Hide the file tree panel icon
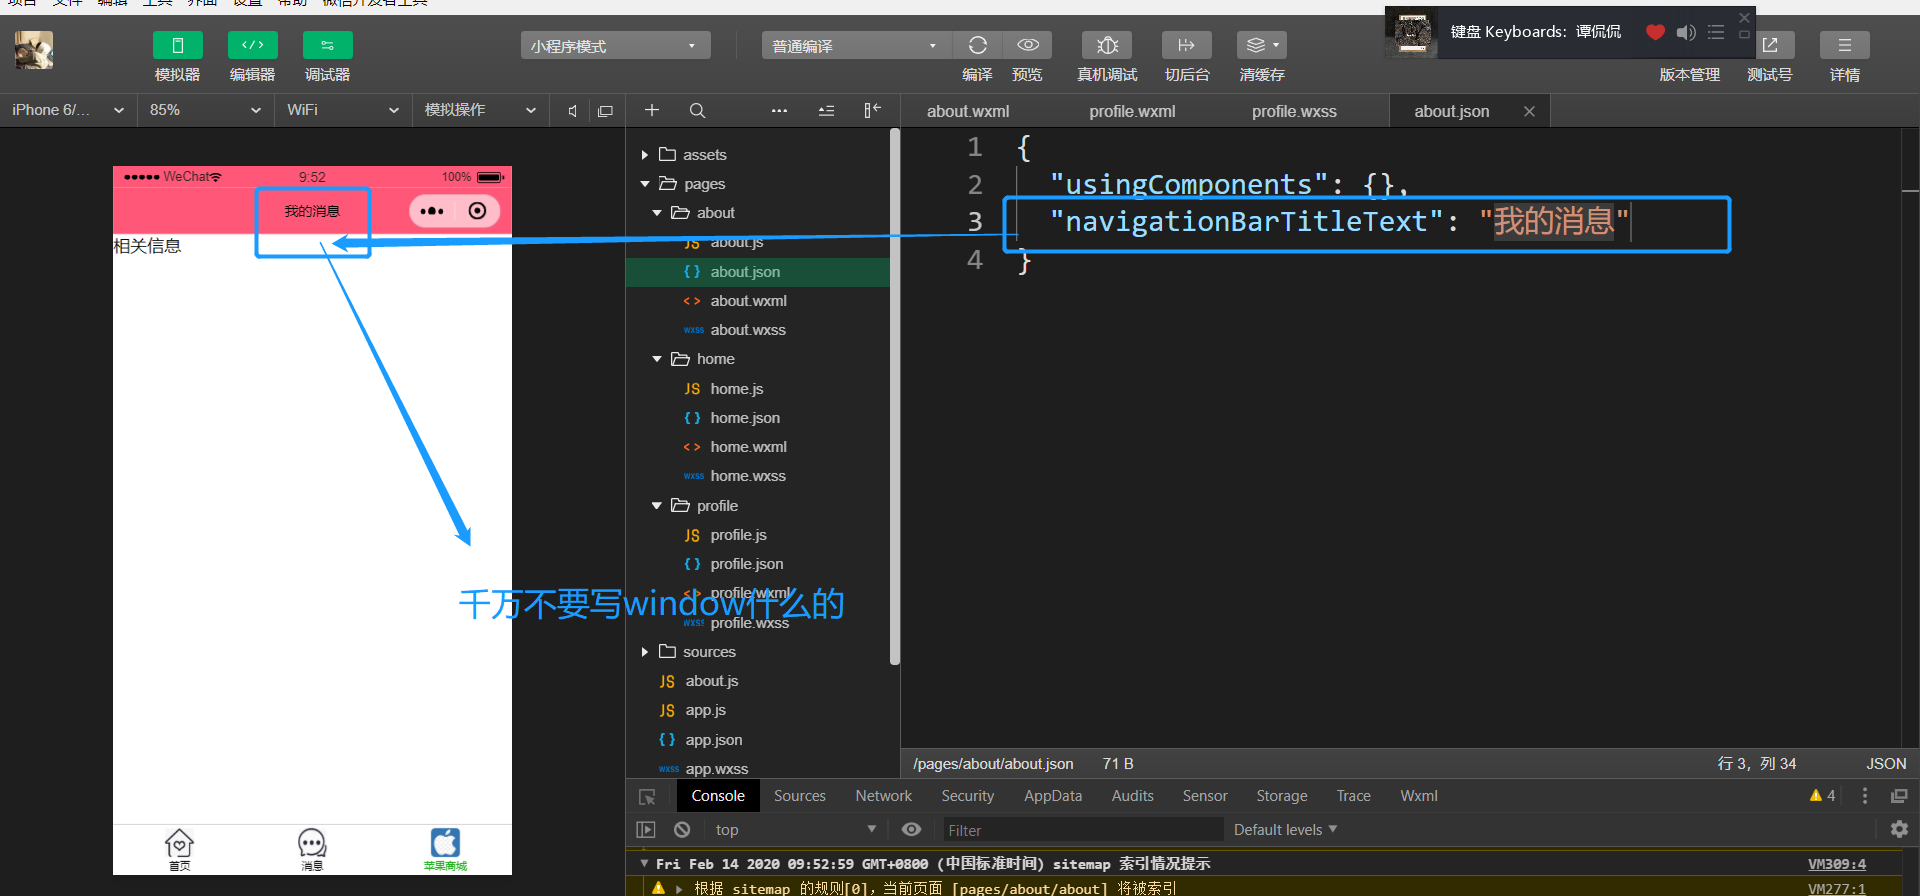The width and height of the screenshot is (1920, 896). pos(872,110)
